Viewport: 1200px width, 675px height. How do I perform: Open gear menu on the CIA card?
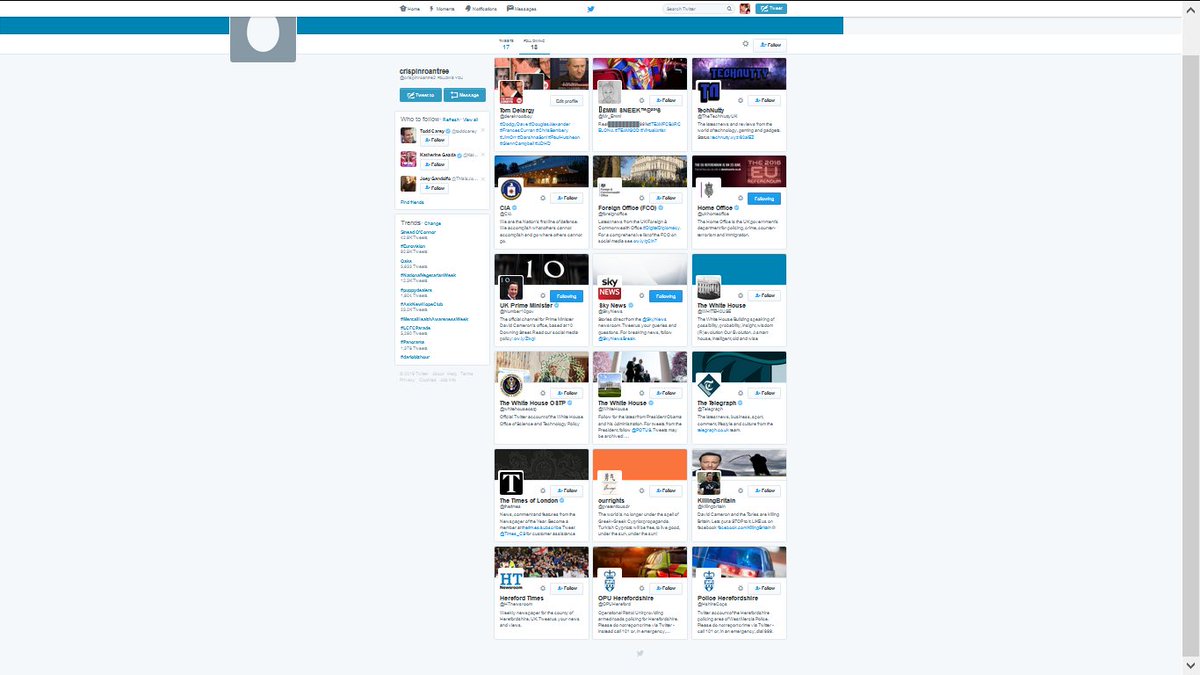pos(543,199)
